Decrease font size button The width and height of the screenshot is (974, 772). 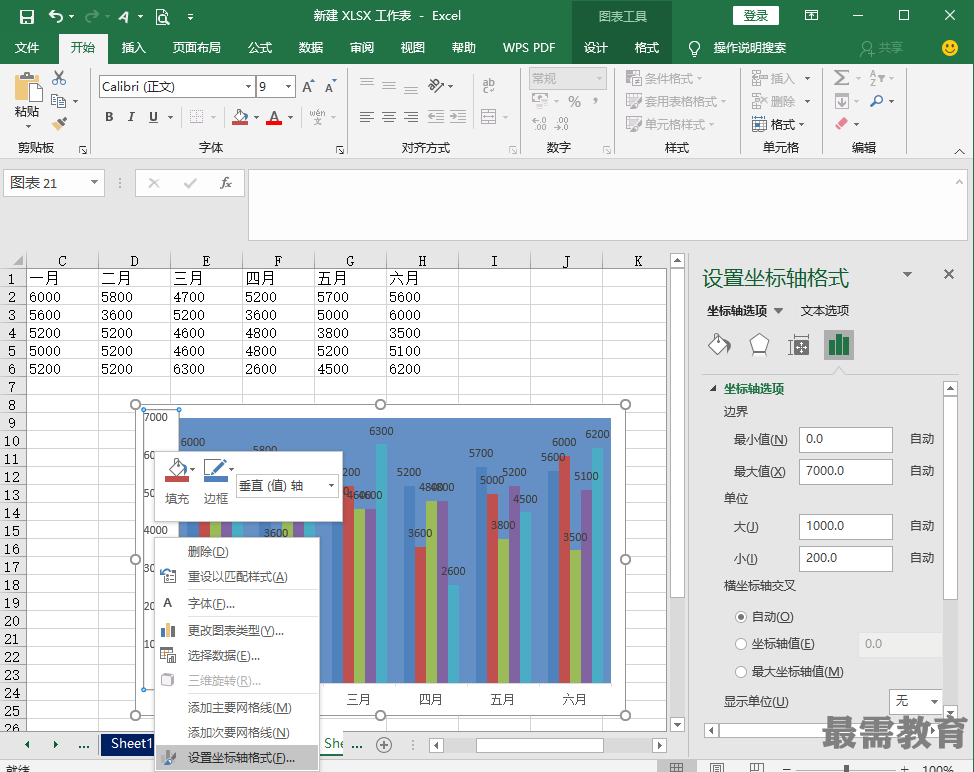[x=330, y=86]
